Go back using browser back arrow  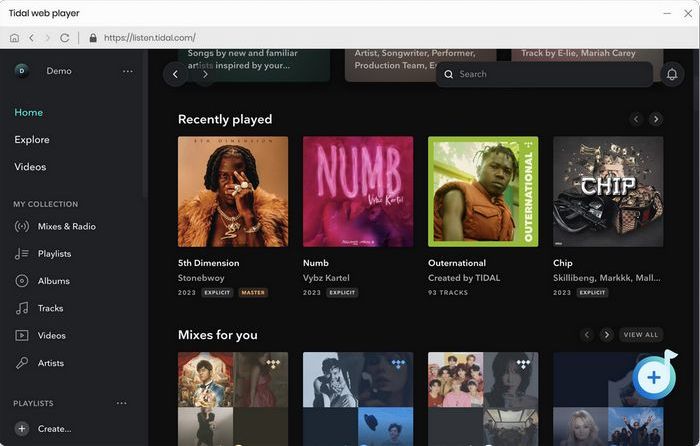[31, 38]
